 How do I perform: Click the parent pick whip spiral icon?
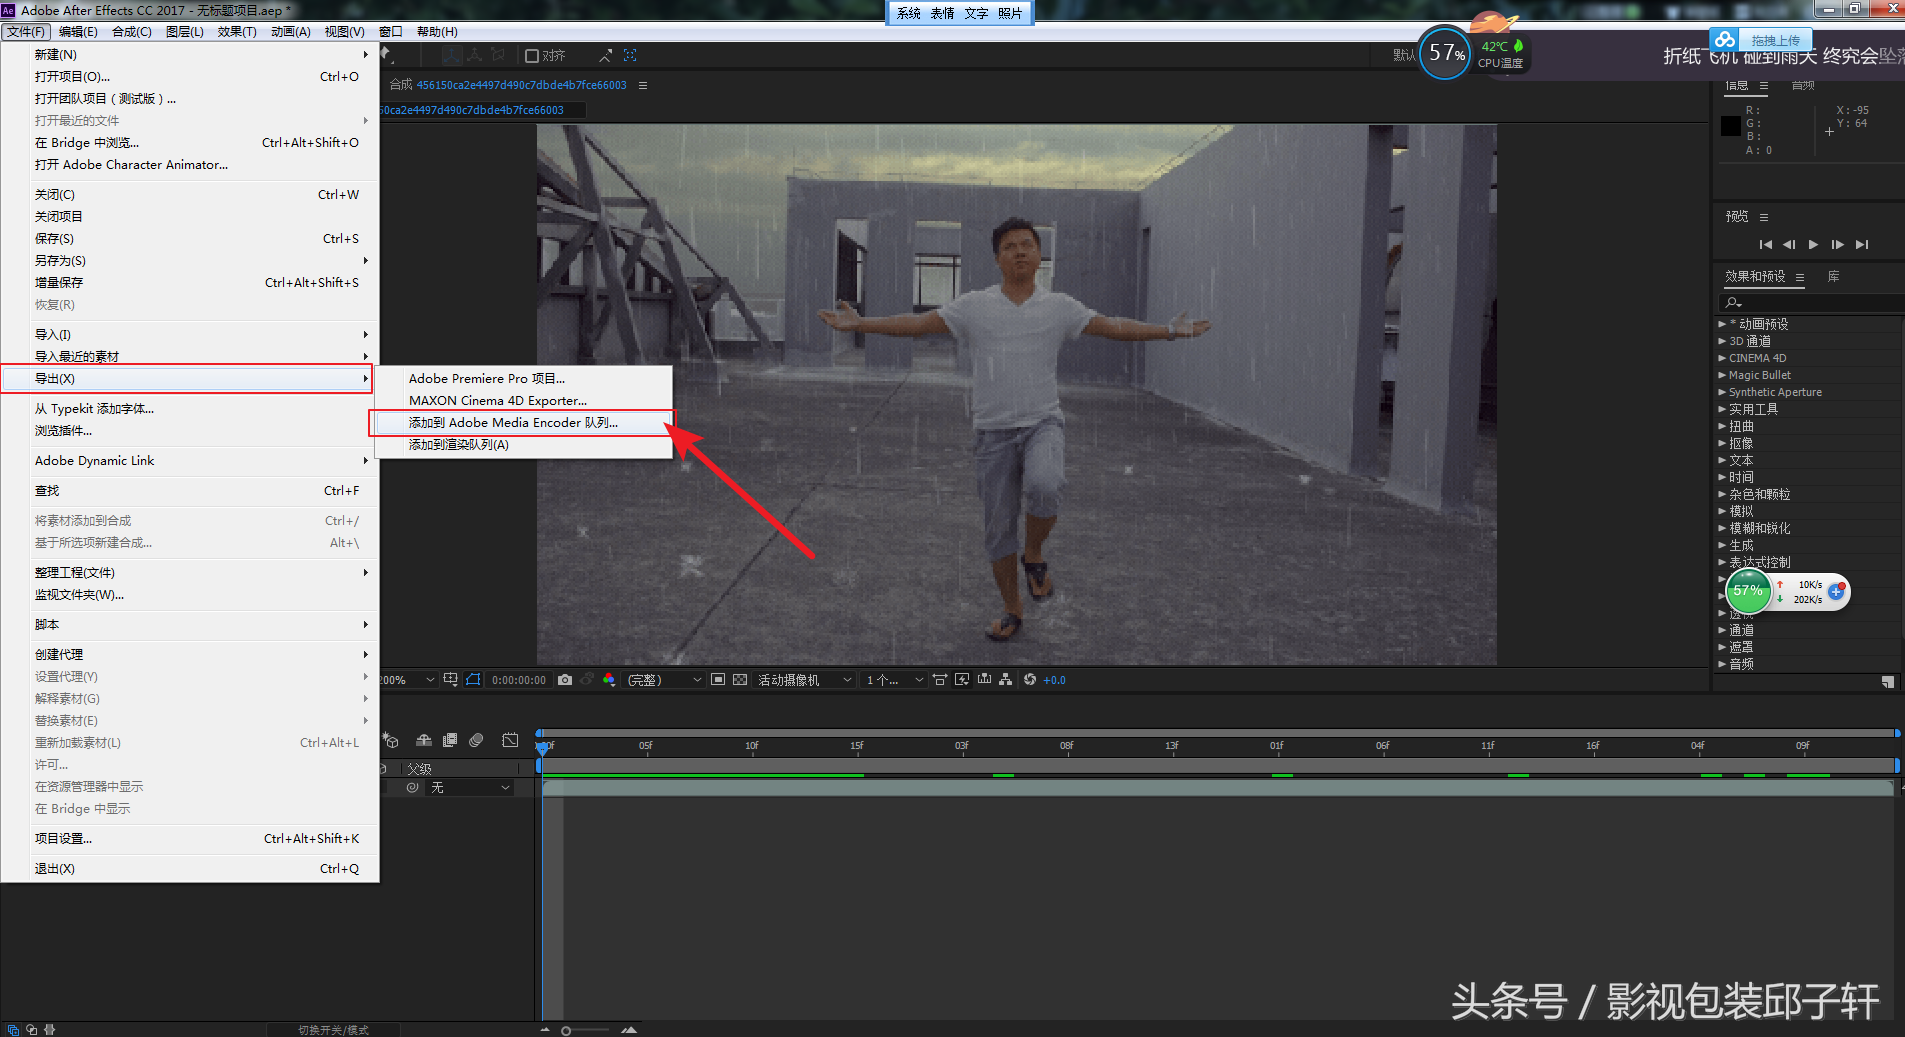coord(412,788)
